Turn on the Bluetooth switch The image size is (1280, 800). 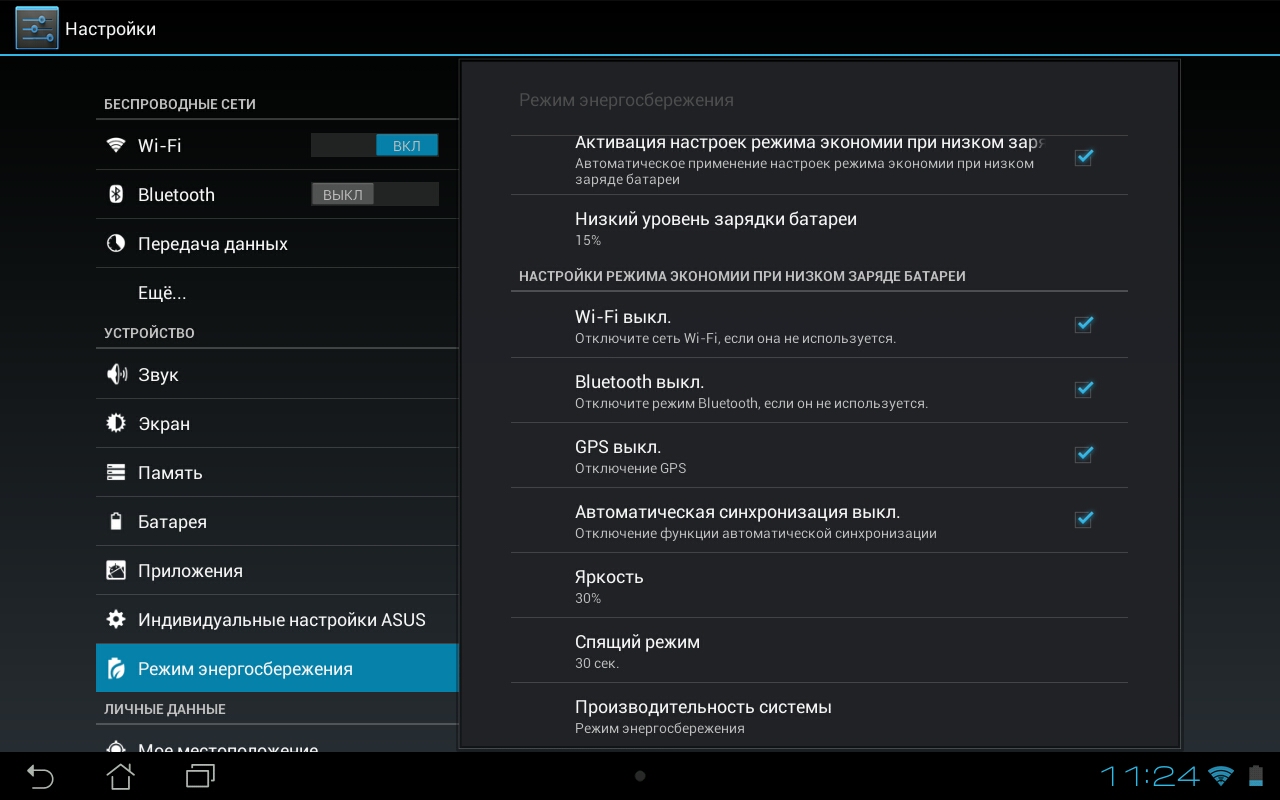click(x=375, y=195)
